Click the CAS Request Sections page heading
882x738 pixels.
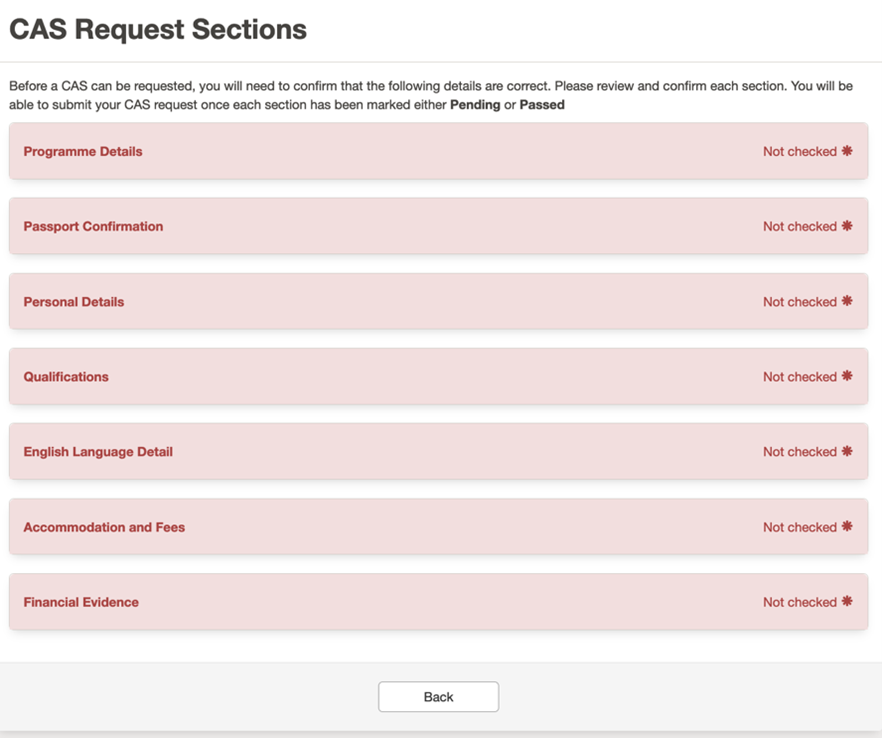pyautogui.click(x=158, y=29)
